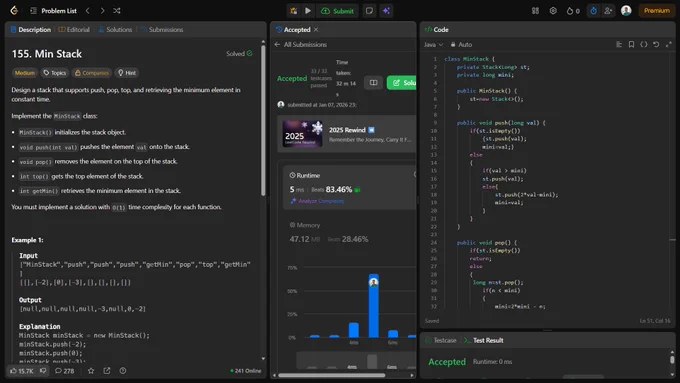Like the problem with thumbs up 15.7K
This screenshot has height=383, width=680.
(22, 371)
